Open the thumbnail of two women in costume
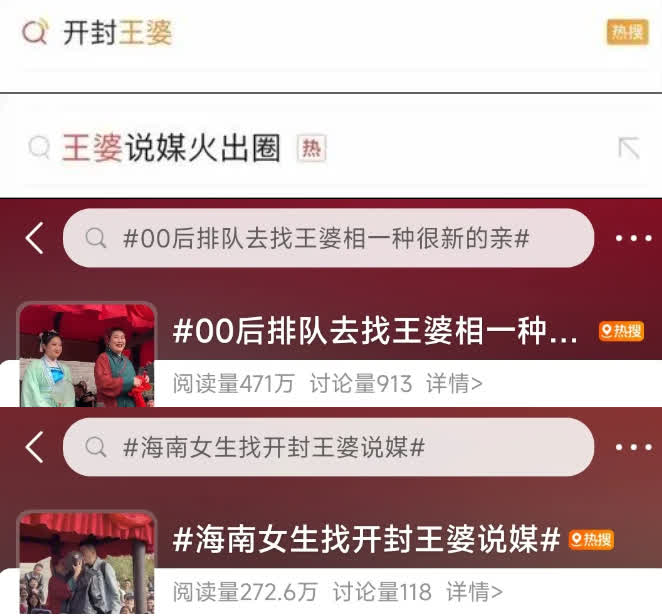662x616 pixels. (87, 355)
